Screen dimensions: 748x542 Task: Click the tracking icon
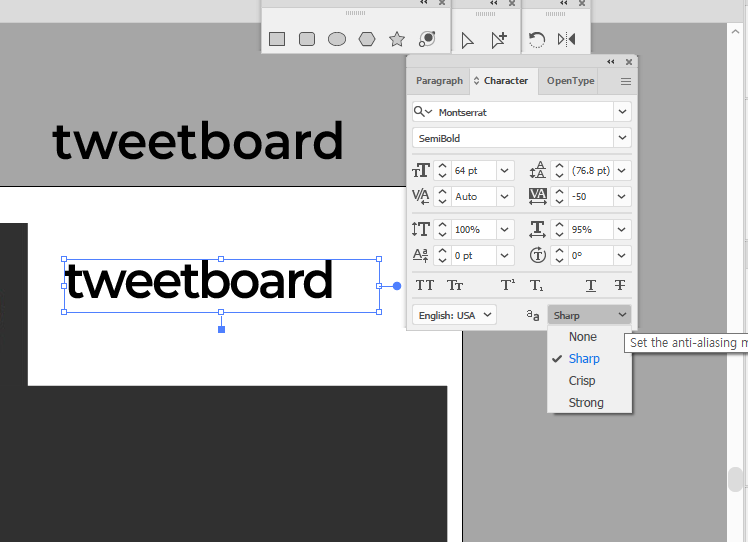coord(538,197)
